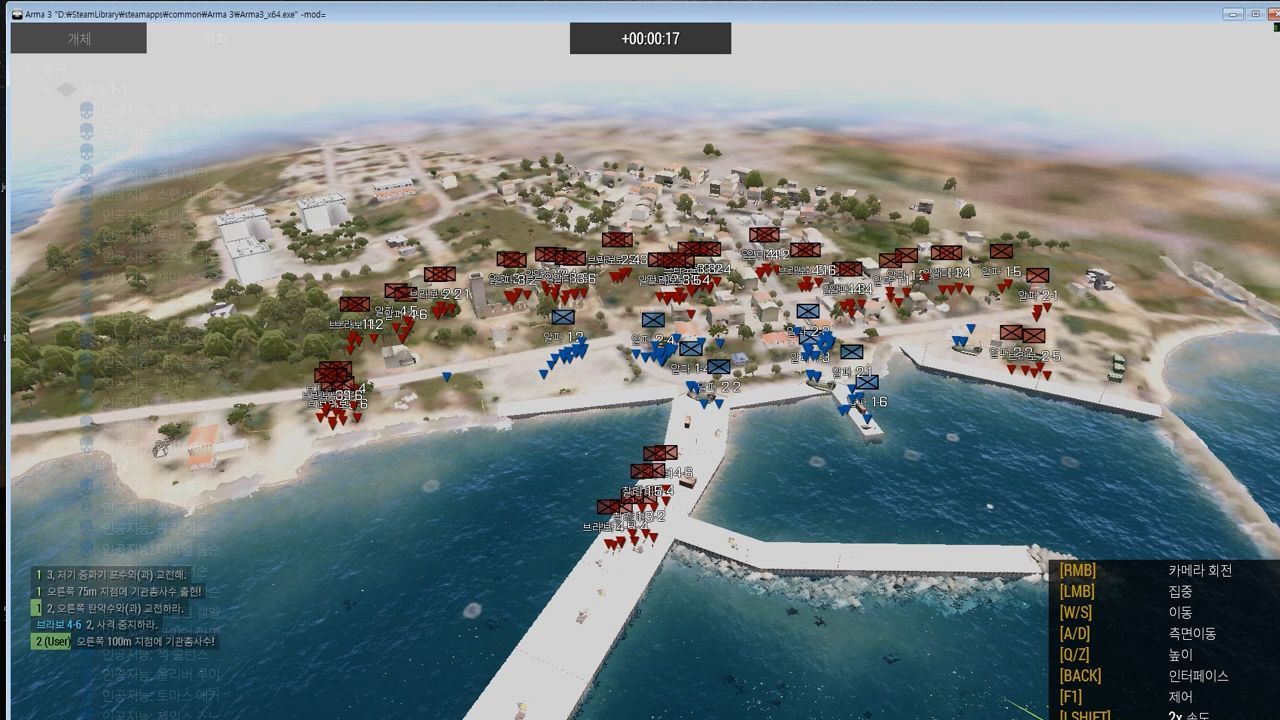Viewport: 1280px width, 720px height.
Task: Collapse the top-level tree arrow in the entity list
Action: coord(29,70)
